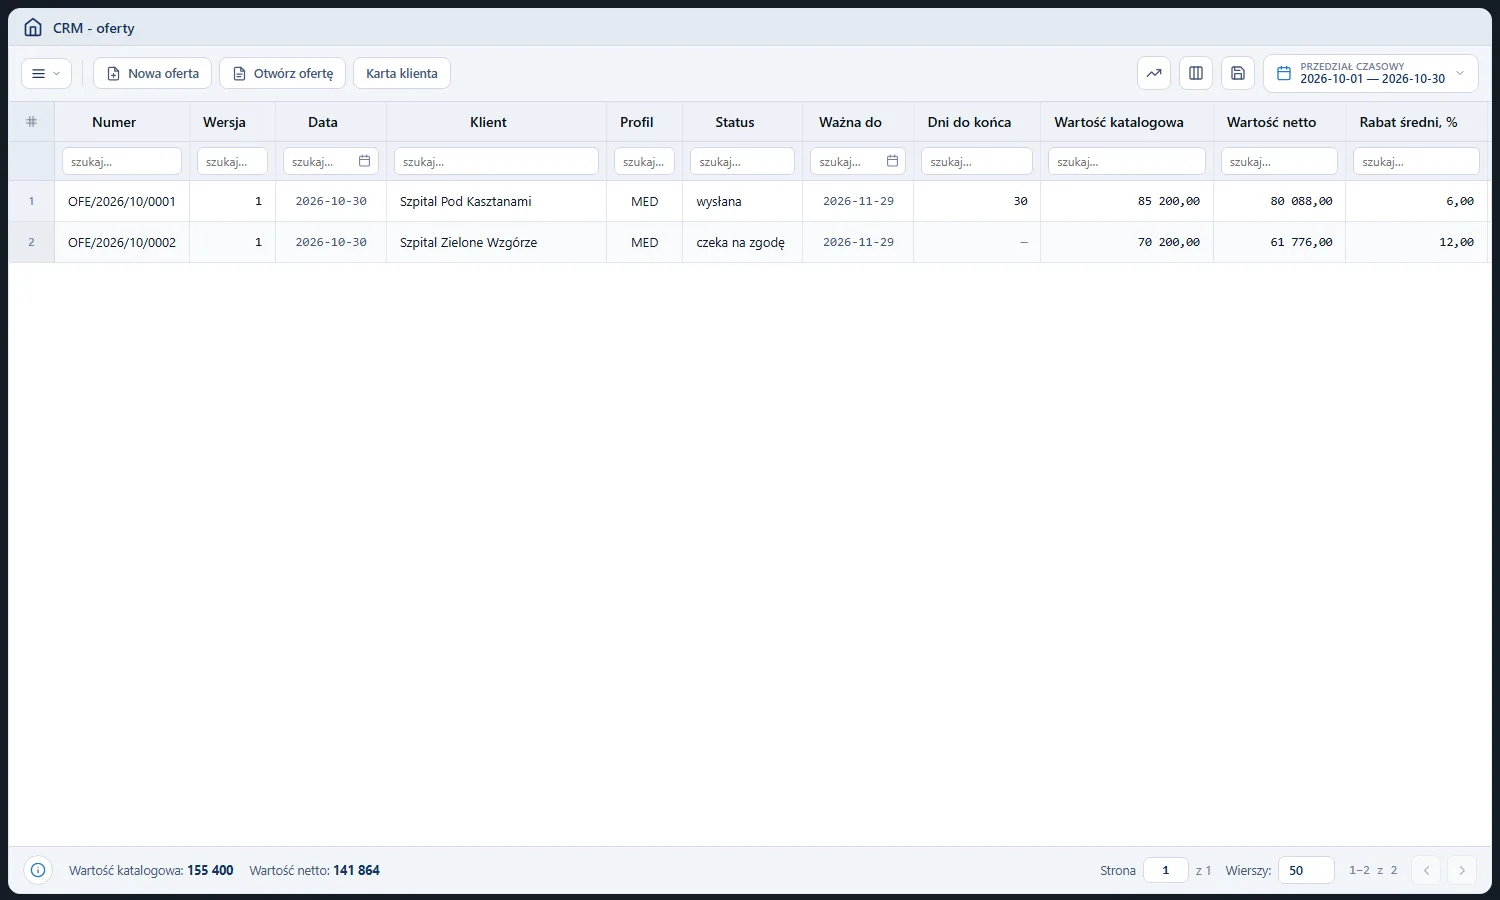The width and height of the screenshot is (1500, 900).
Task: Click the status cell czeka na zgodę
Action: point(741,242)
